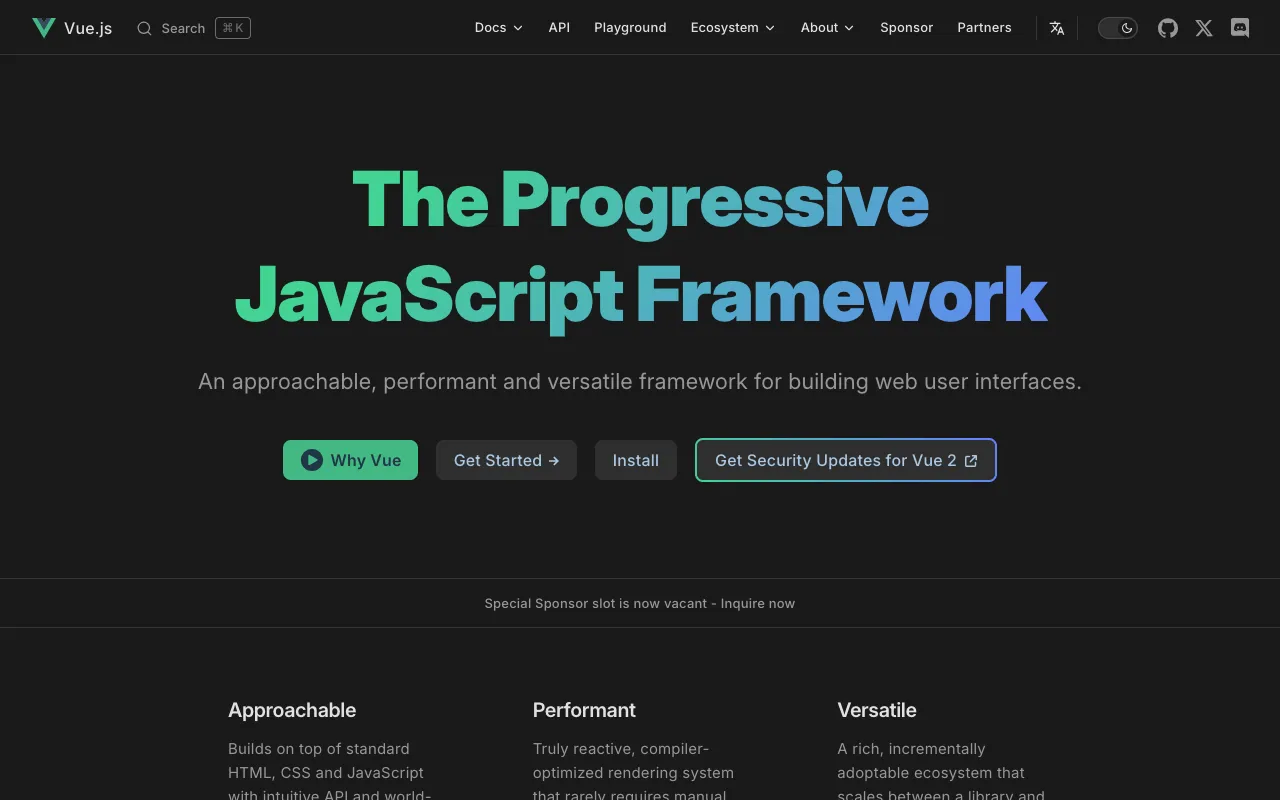Image resolution: width=1280 pixels, height=800 pixels.
Task: Expand the Ecosystem dropdown menu
Action: coord(732,28)
